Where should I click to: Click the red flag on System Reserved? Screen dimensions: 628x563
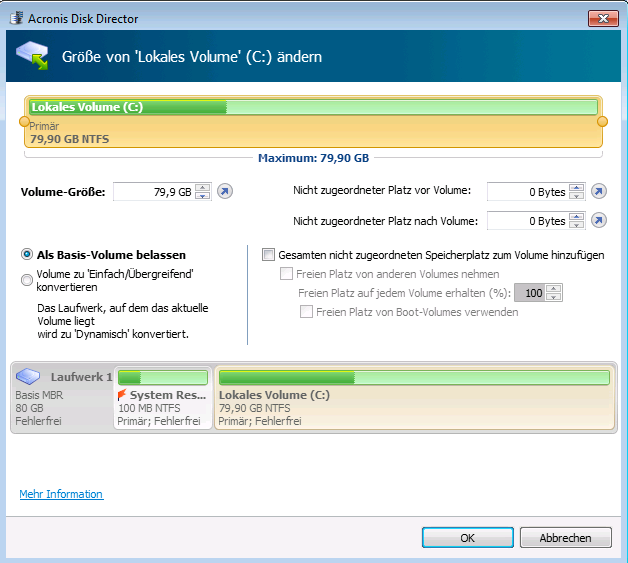(122, 394)
